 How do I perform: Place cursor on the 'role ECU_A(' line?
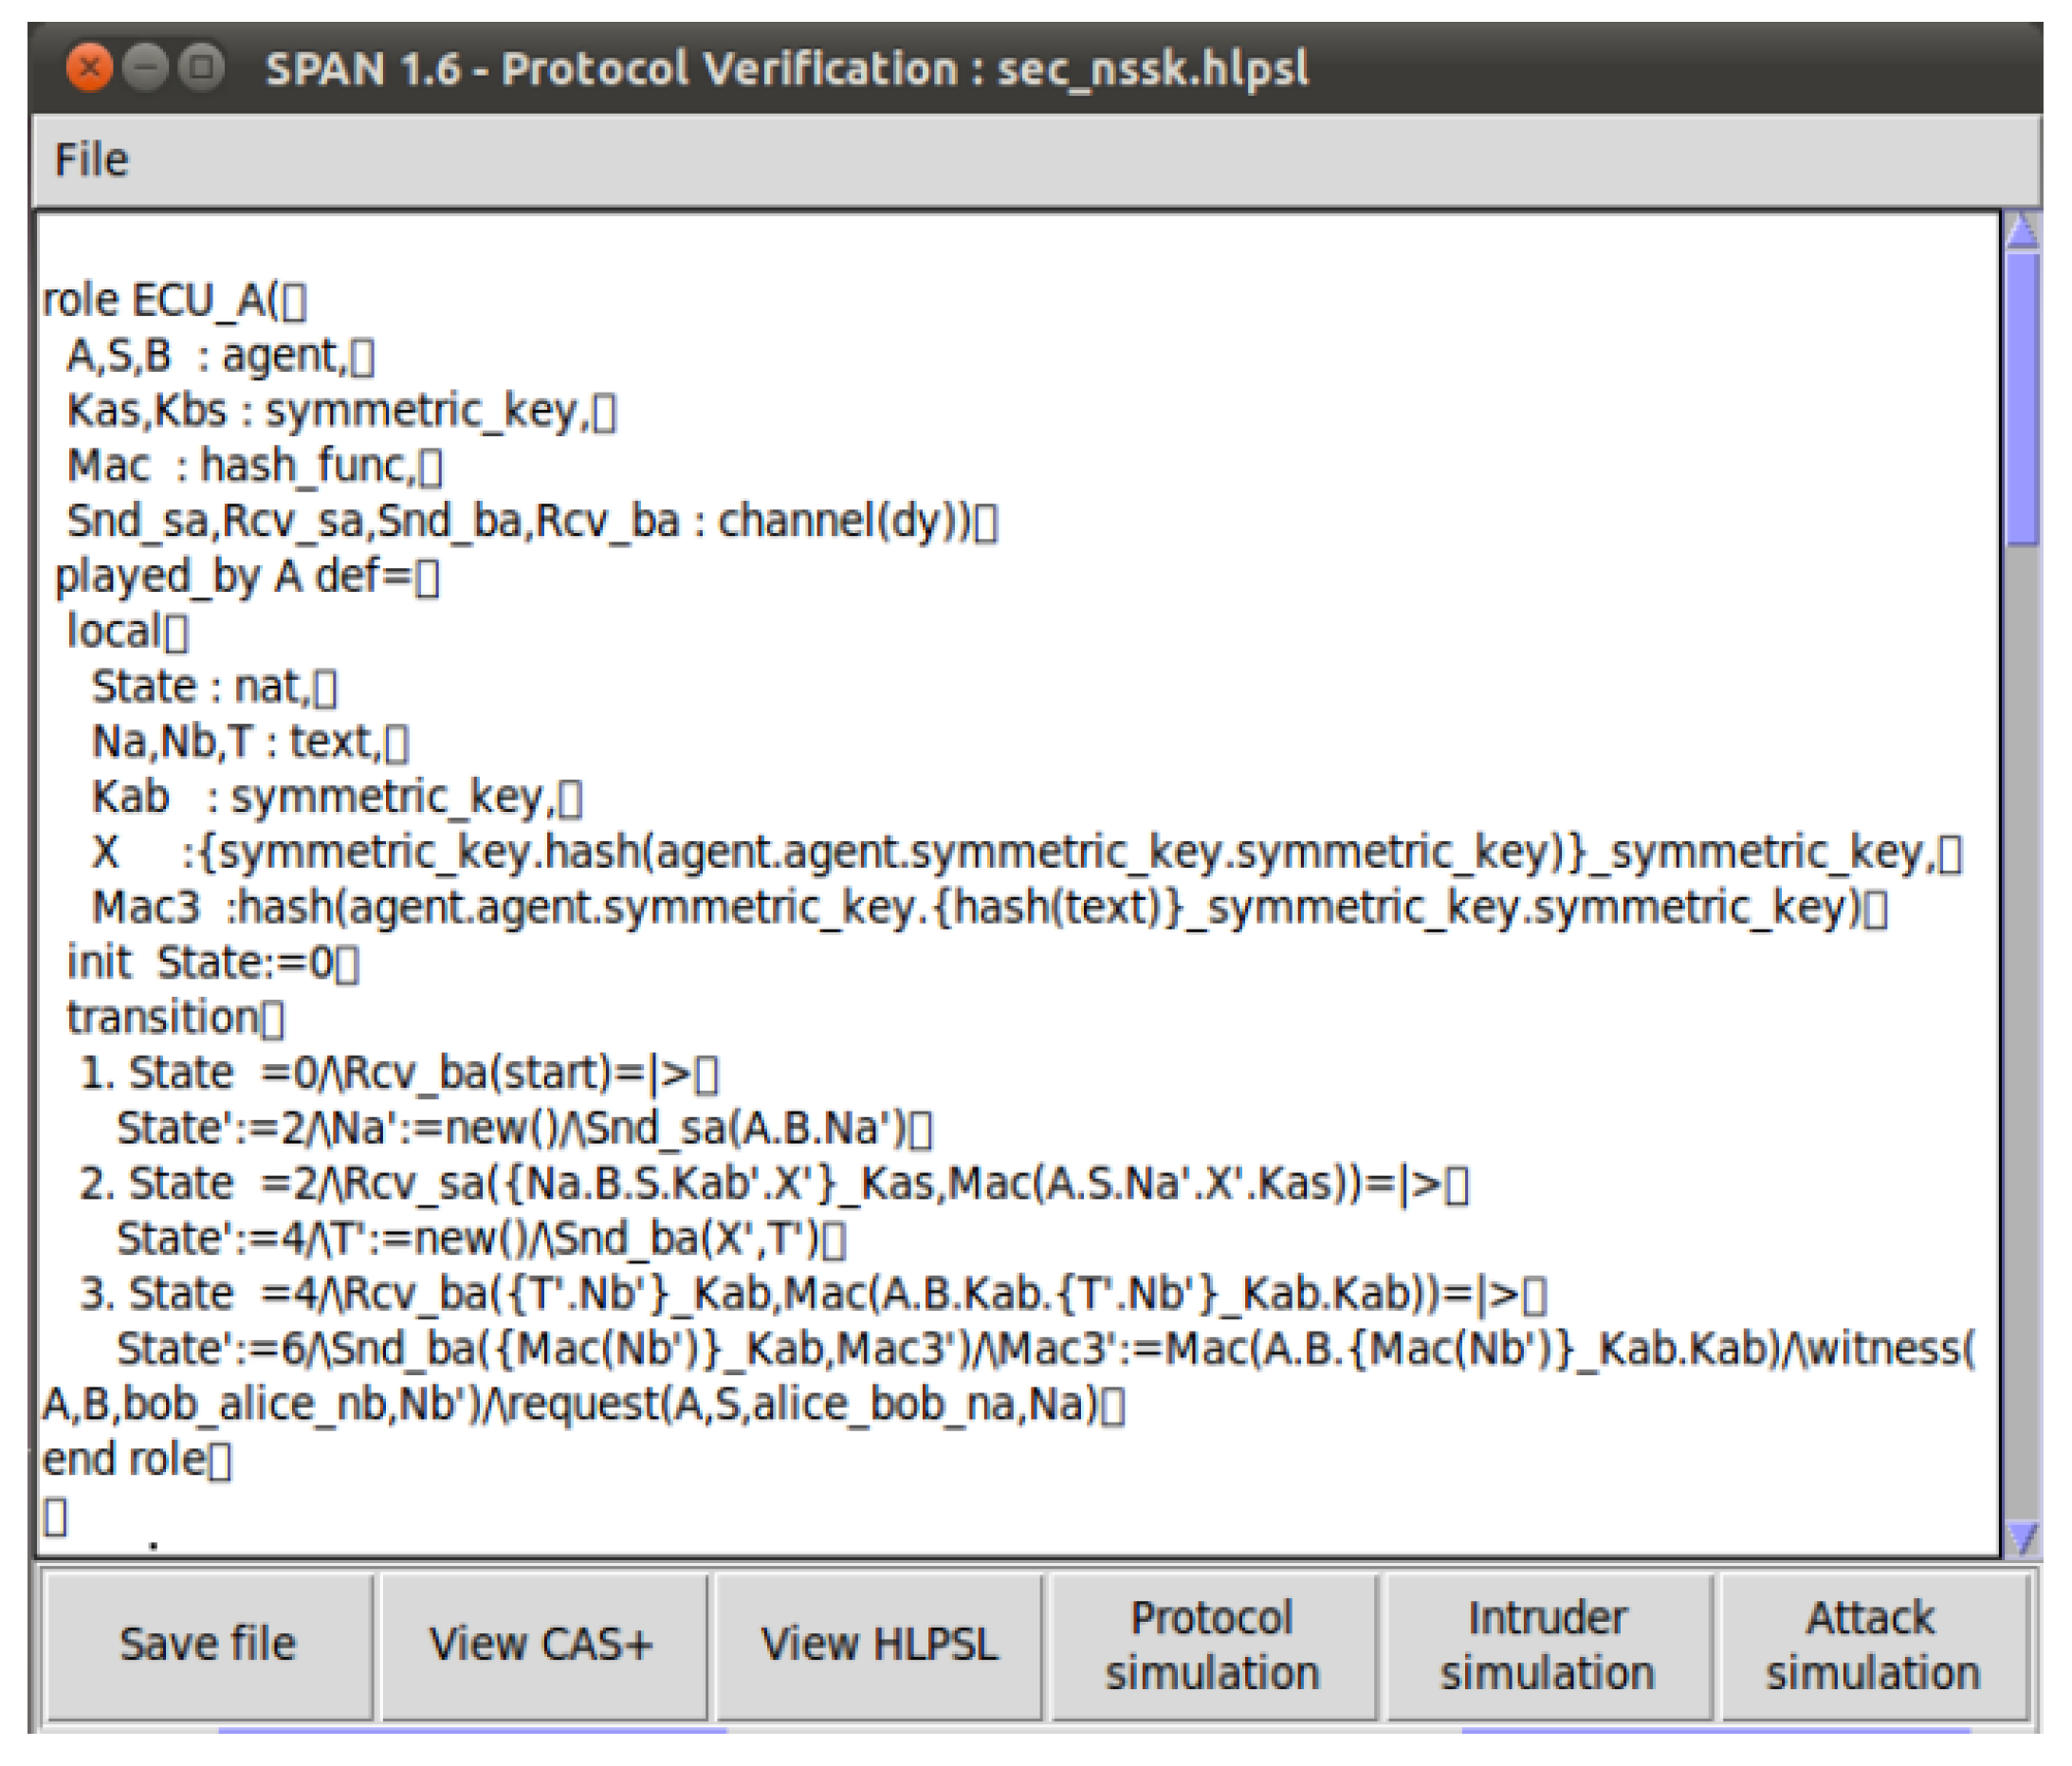(160, 300)
